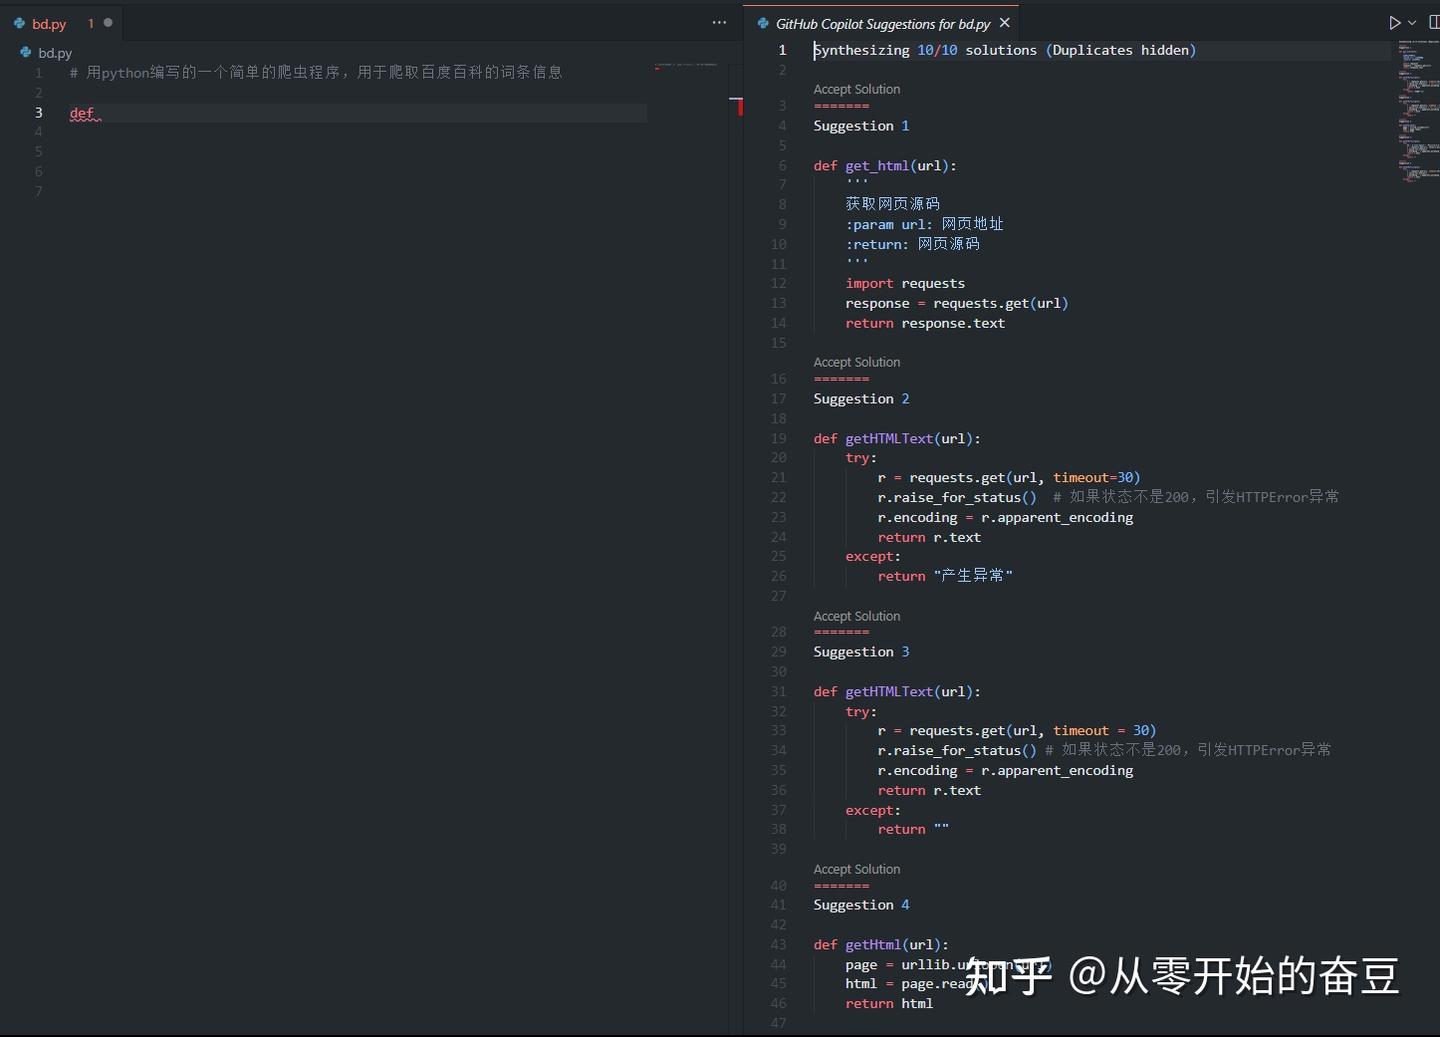Accept Solution for Suggestion 4

tap(856, 869)
